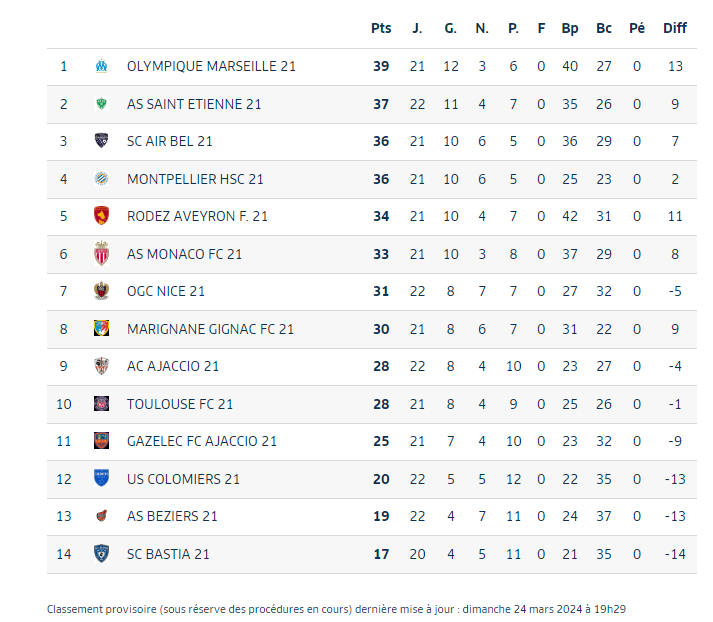
Task: Click the Bc goals-against column header
Action: [604, 28]
